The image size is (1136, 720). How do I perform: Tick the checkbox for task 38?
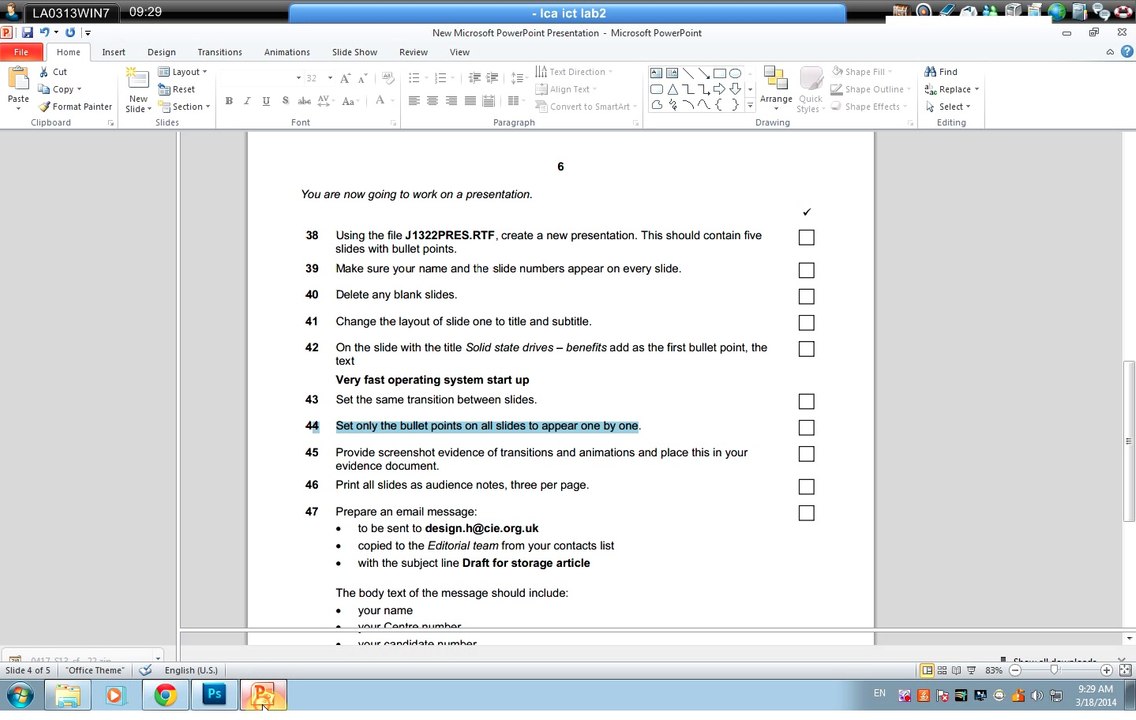pyautogui.click(x=806, y=238)
